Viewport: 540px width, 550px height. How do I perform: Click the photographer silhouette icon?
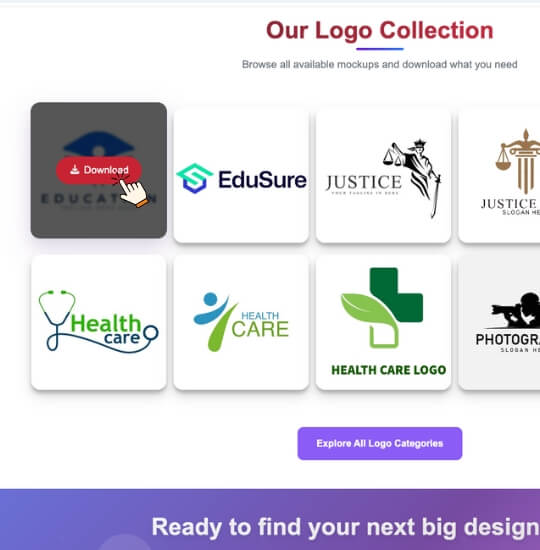coord(516,310)
